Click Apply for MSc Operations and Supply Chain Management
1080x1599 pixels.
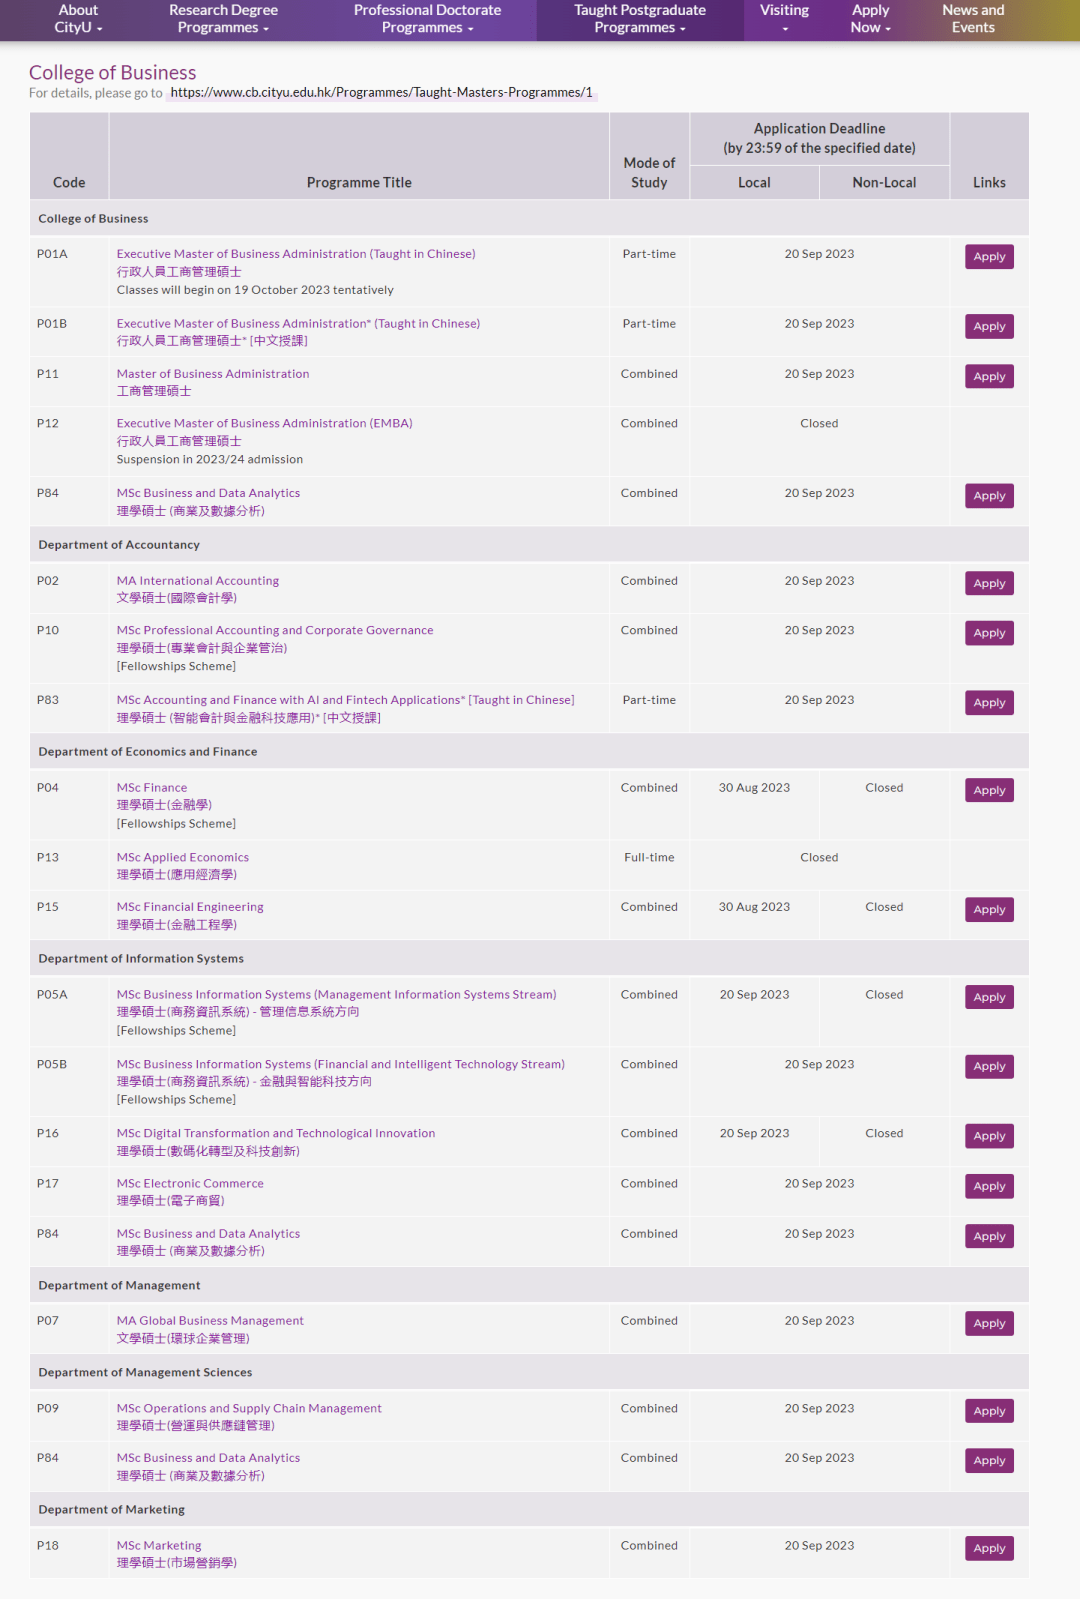pyautogui.click(x=988, y=1410)
